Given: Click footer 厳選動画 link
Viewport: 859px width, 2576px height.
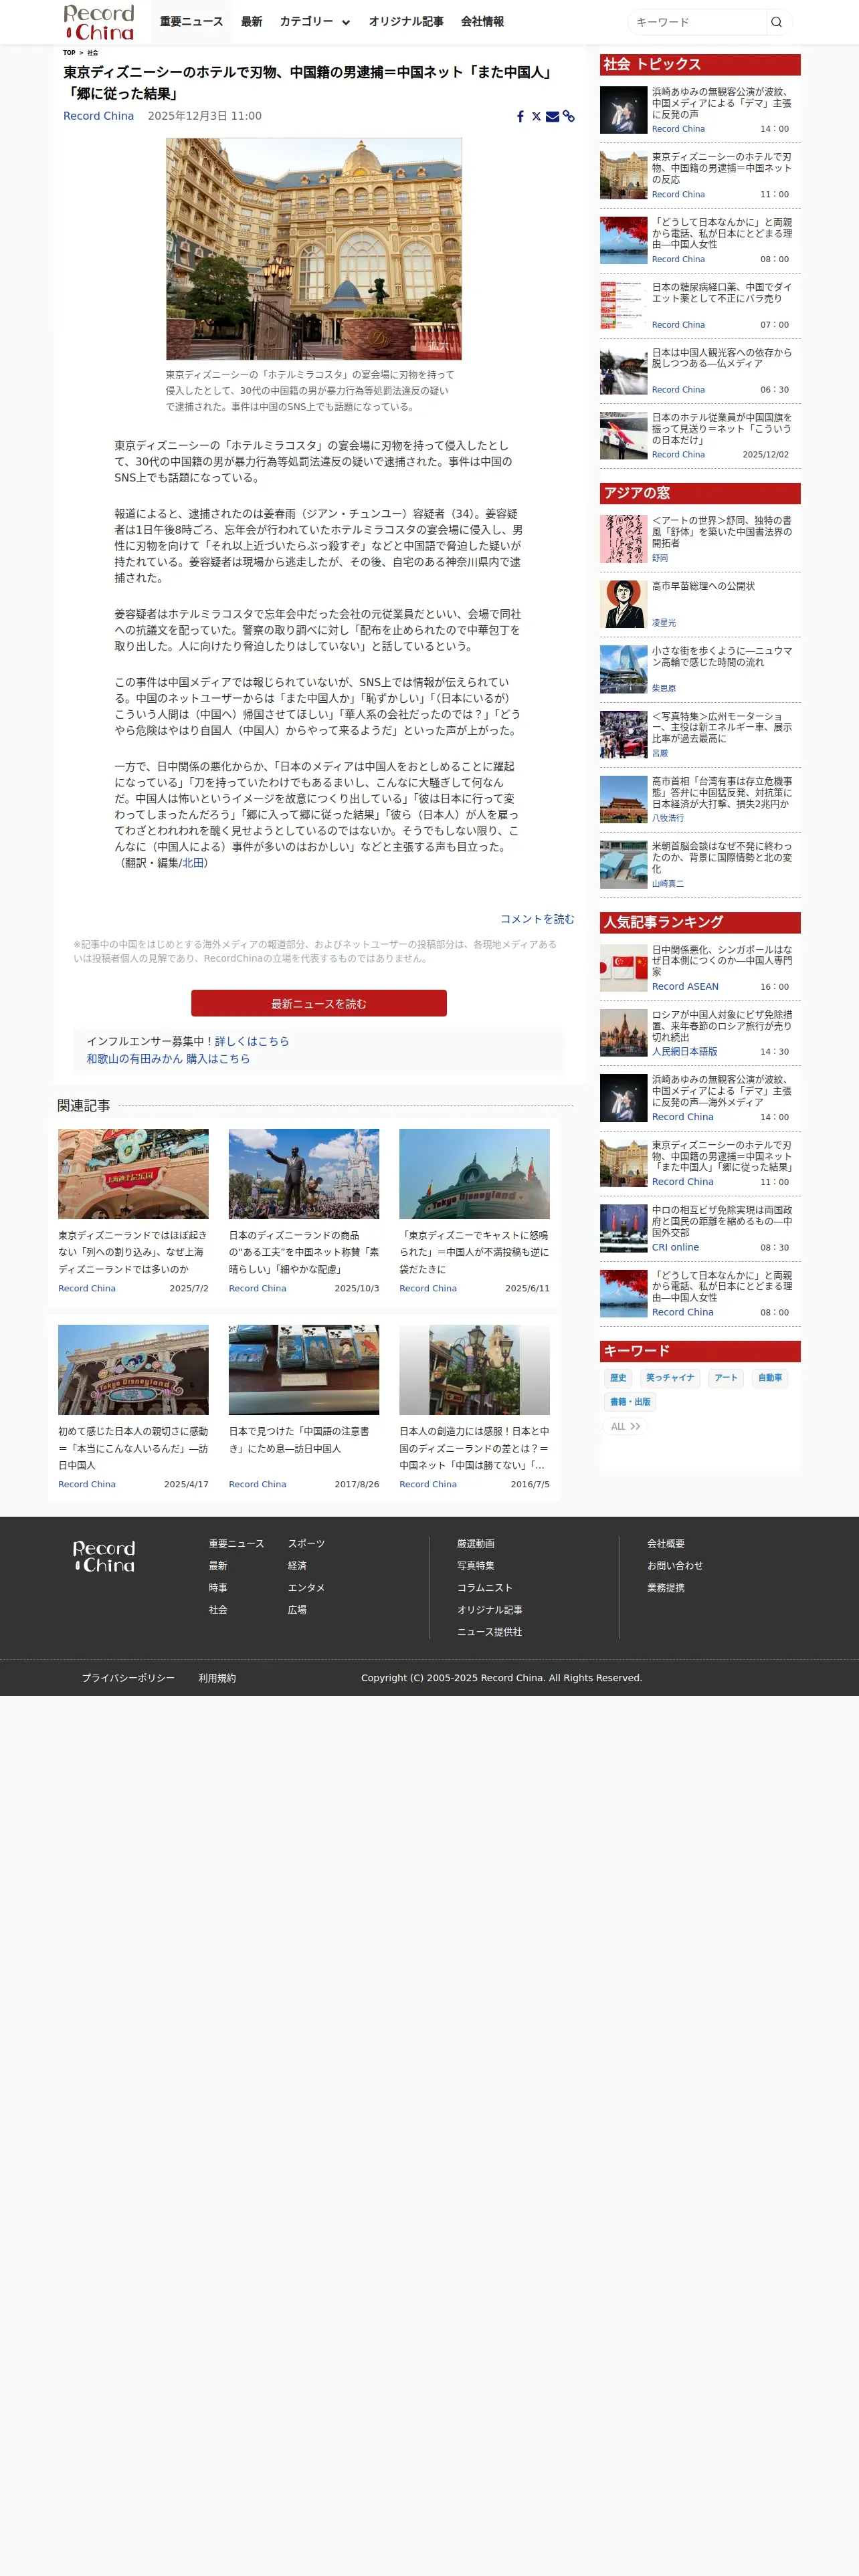Looking at the screenshot, I should point(476,1544).
